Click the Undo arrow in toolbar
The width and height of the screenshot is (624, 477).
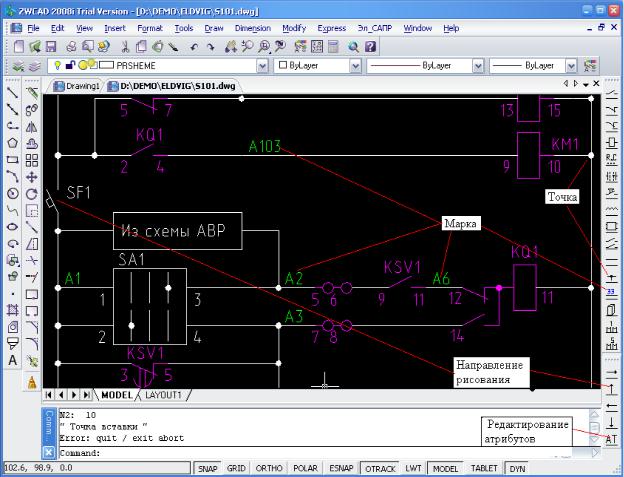pos(192,46)
